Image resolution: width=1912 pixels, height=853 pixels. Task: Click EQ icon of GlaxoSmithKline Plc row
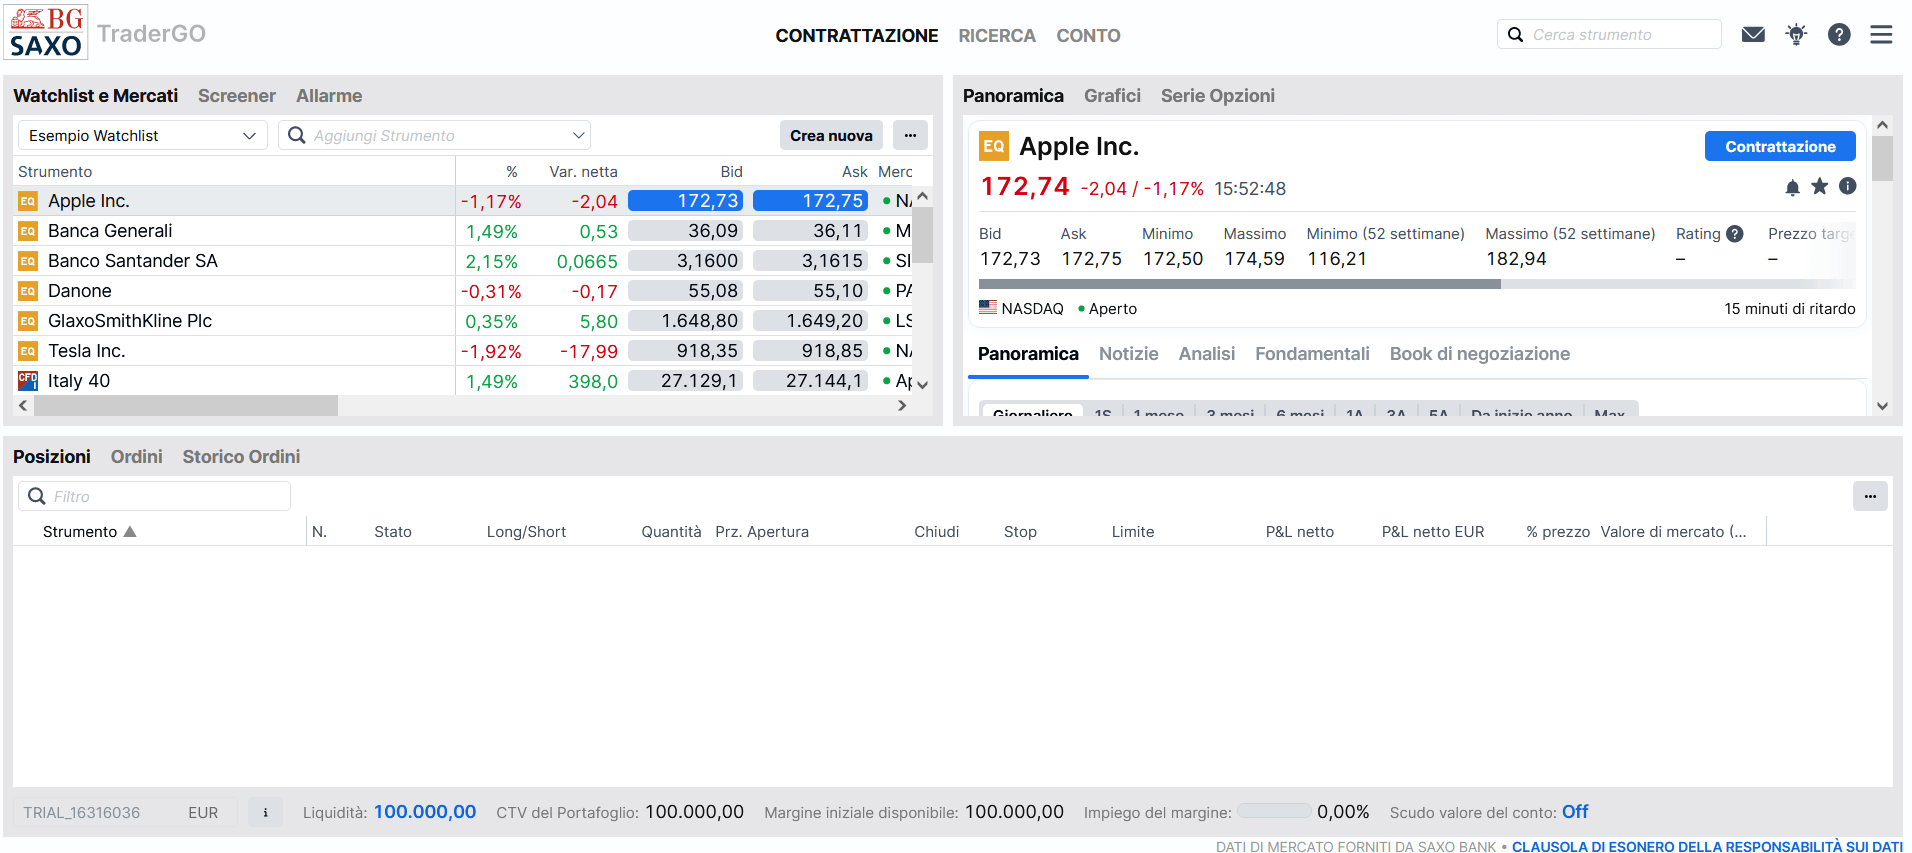click(x=28, y=321)
